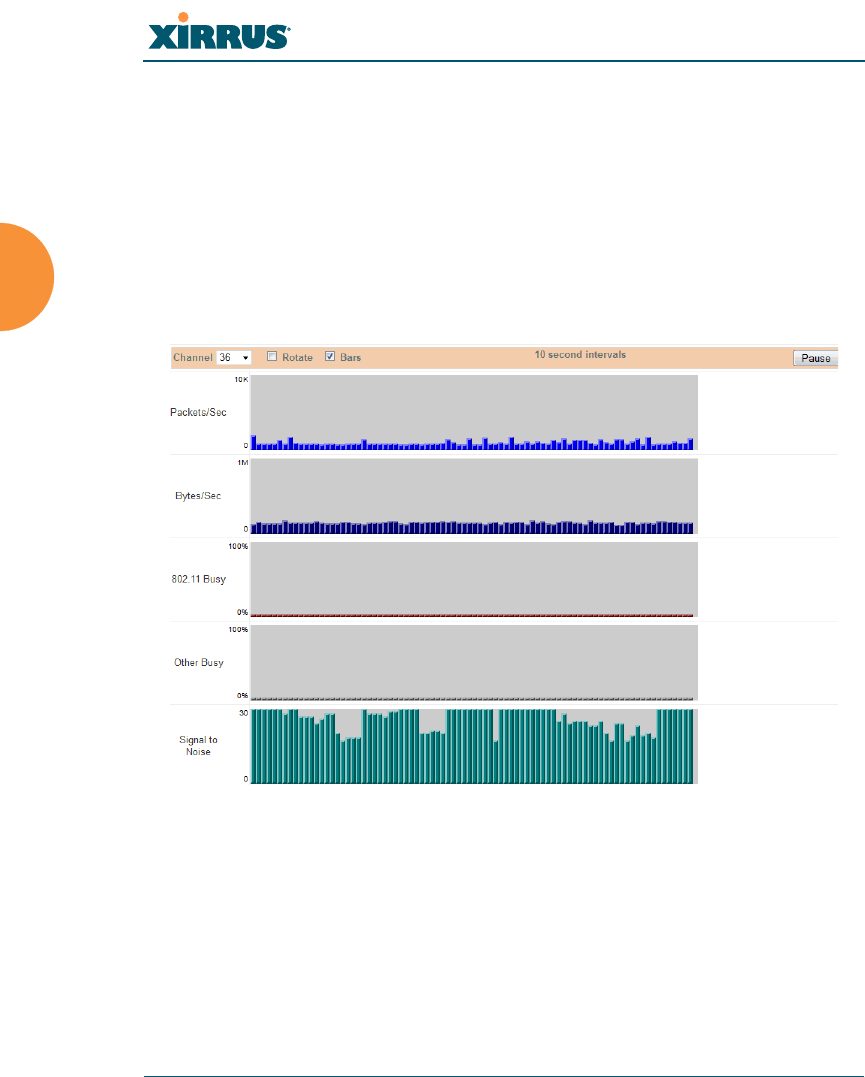Viewport: 865px width, 1077px height.
Task: Click the Xirrus logo
Action: (219, 32)
